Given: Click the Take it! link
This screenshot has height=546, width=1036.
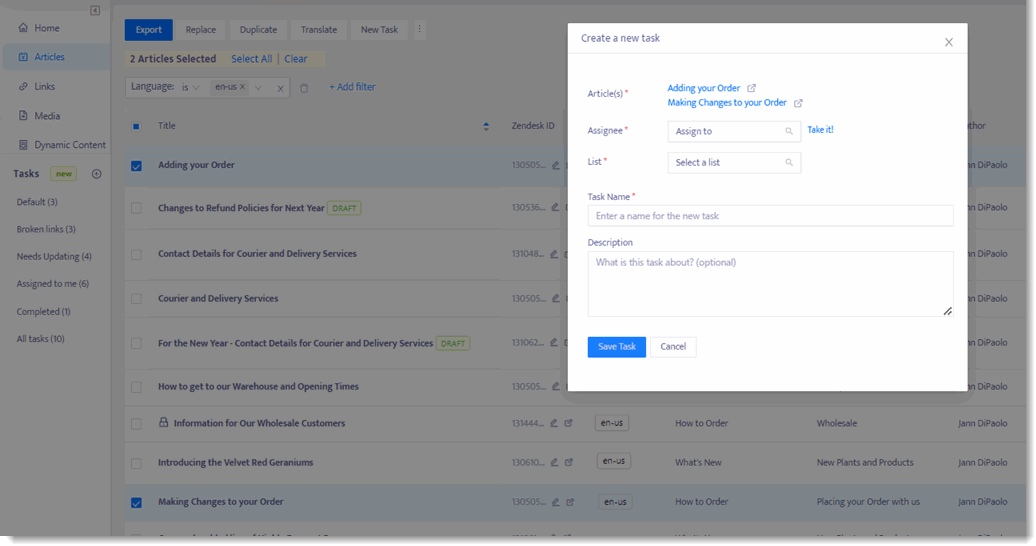Looking at the screenshot, I should pyautogui.click(x=820, y=130).
